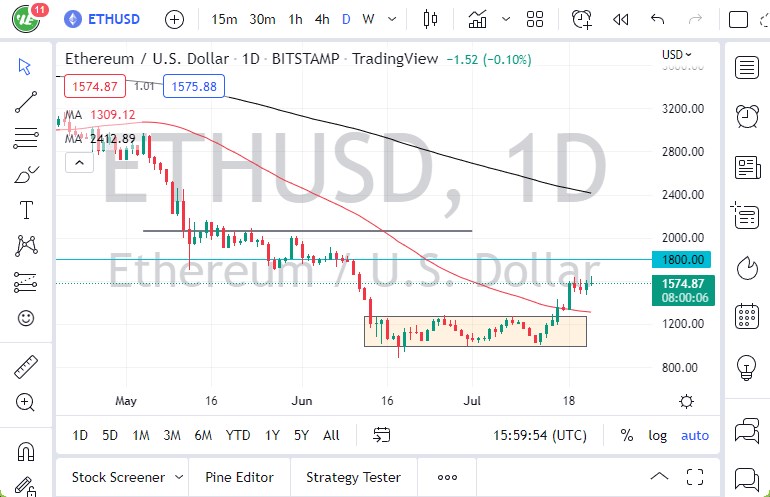The image size is (770, 497).
Task: Select the crosshair cursor tool
Action: pos(26,66)
